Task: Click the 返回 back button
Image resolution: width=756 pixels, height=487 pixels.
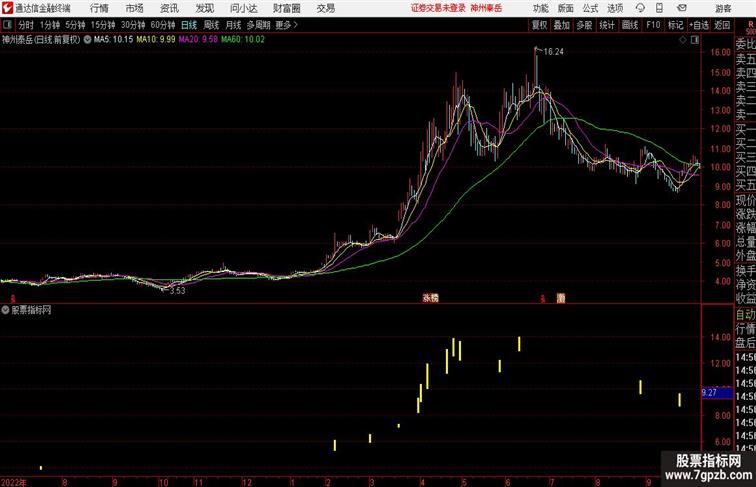Action: tap(722, 25)
